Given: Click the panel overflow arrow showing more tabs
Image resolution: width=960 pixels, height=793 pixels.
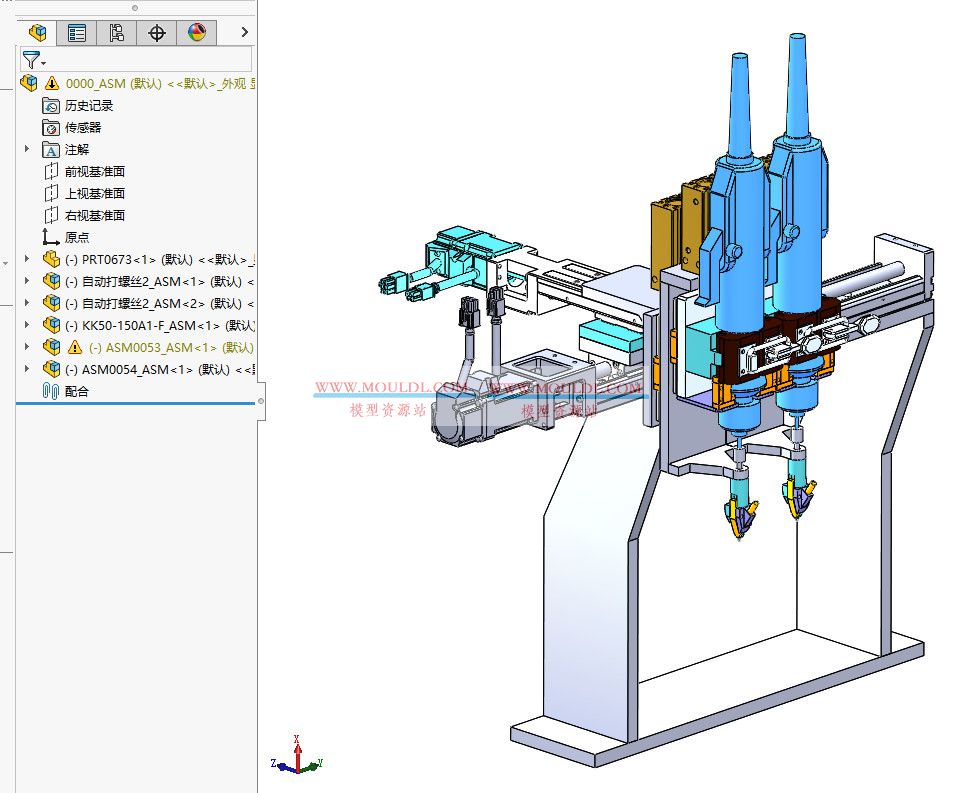Looking at the screenshot, I should click(x=242, y=33).
